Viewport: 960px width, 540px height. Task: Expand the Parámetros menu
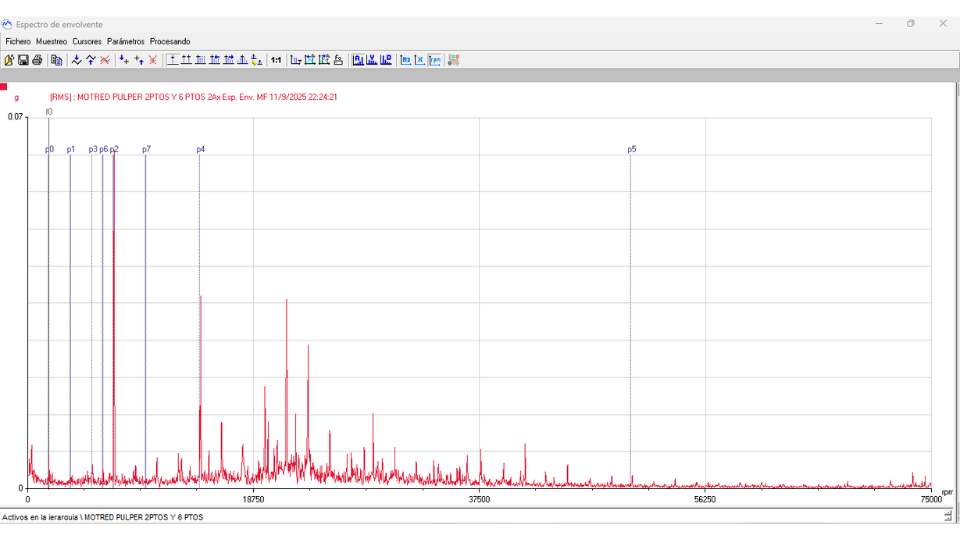(126, 41)
